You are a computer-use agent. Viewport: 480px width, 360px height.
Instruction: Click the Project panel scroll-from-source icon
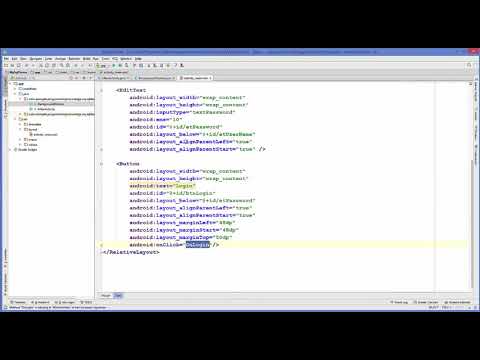coord(71,78)
